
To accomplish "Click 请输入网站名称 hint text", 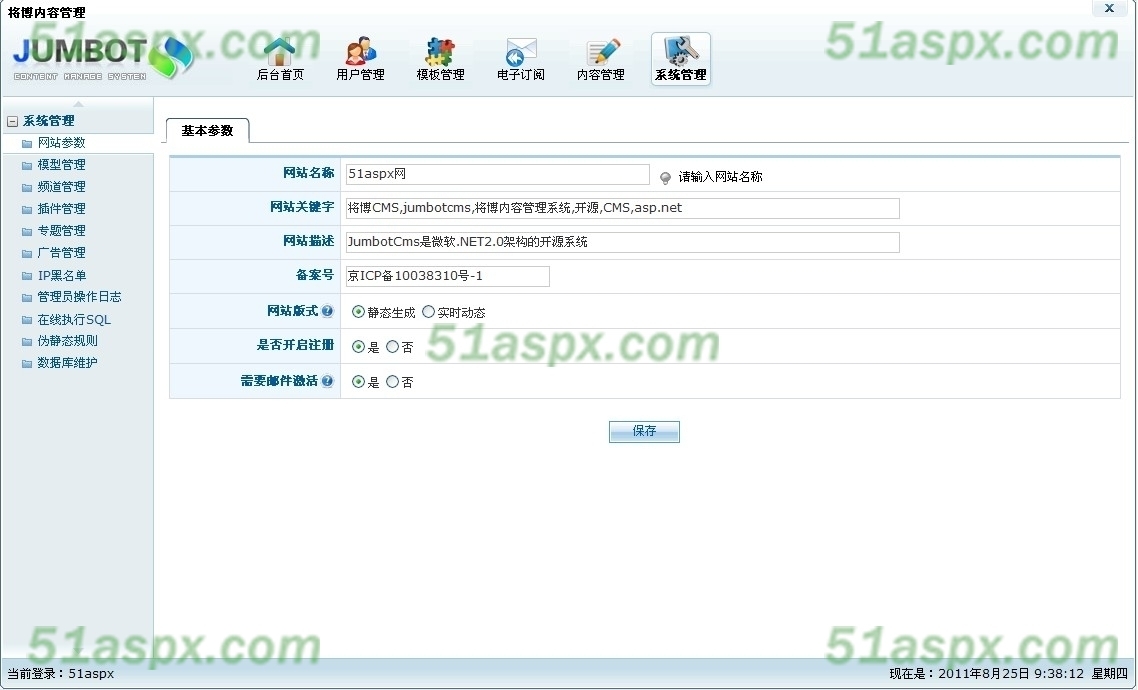I will pyautogui.click(x=720, y=177).
